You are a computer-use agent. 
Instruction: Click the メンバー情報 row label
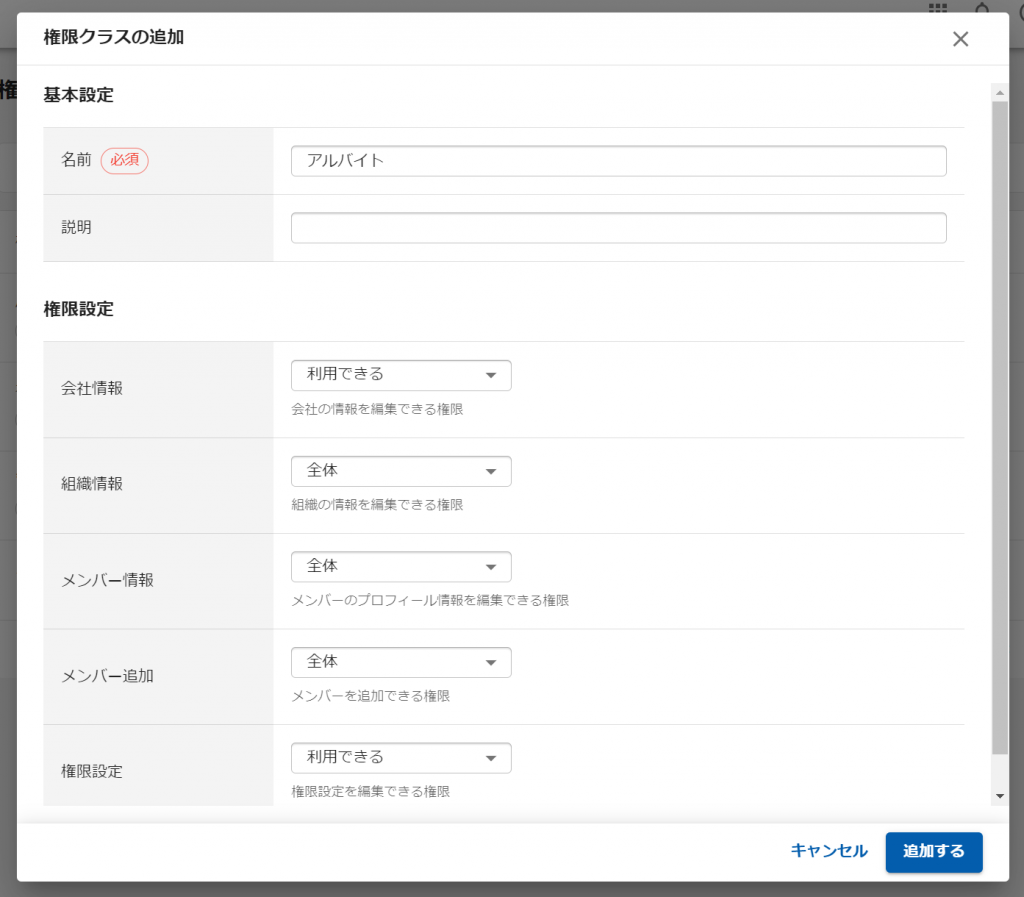click(108, 580)
